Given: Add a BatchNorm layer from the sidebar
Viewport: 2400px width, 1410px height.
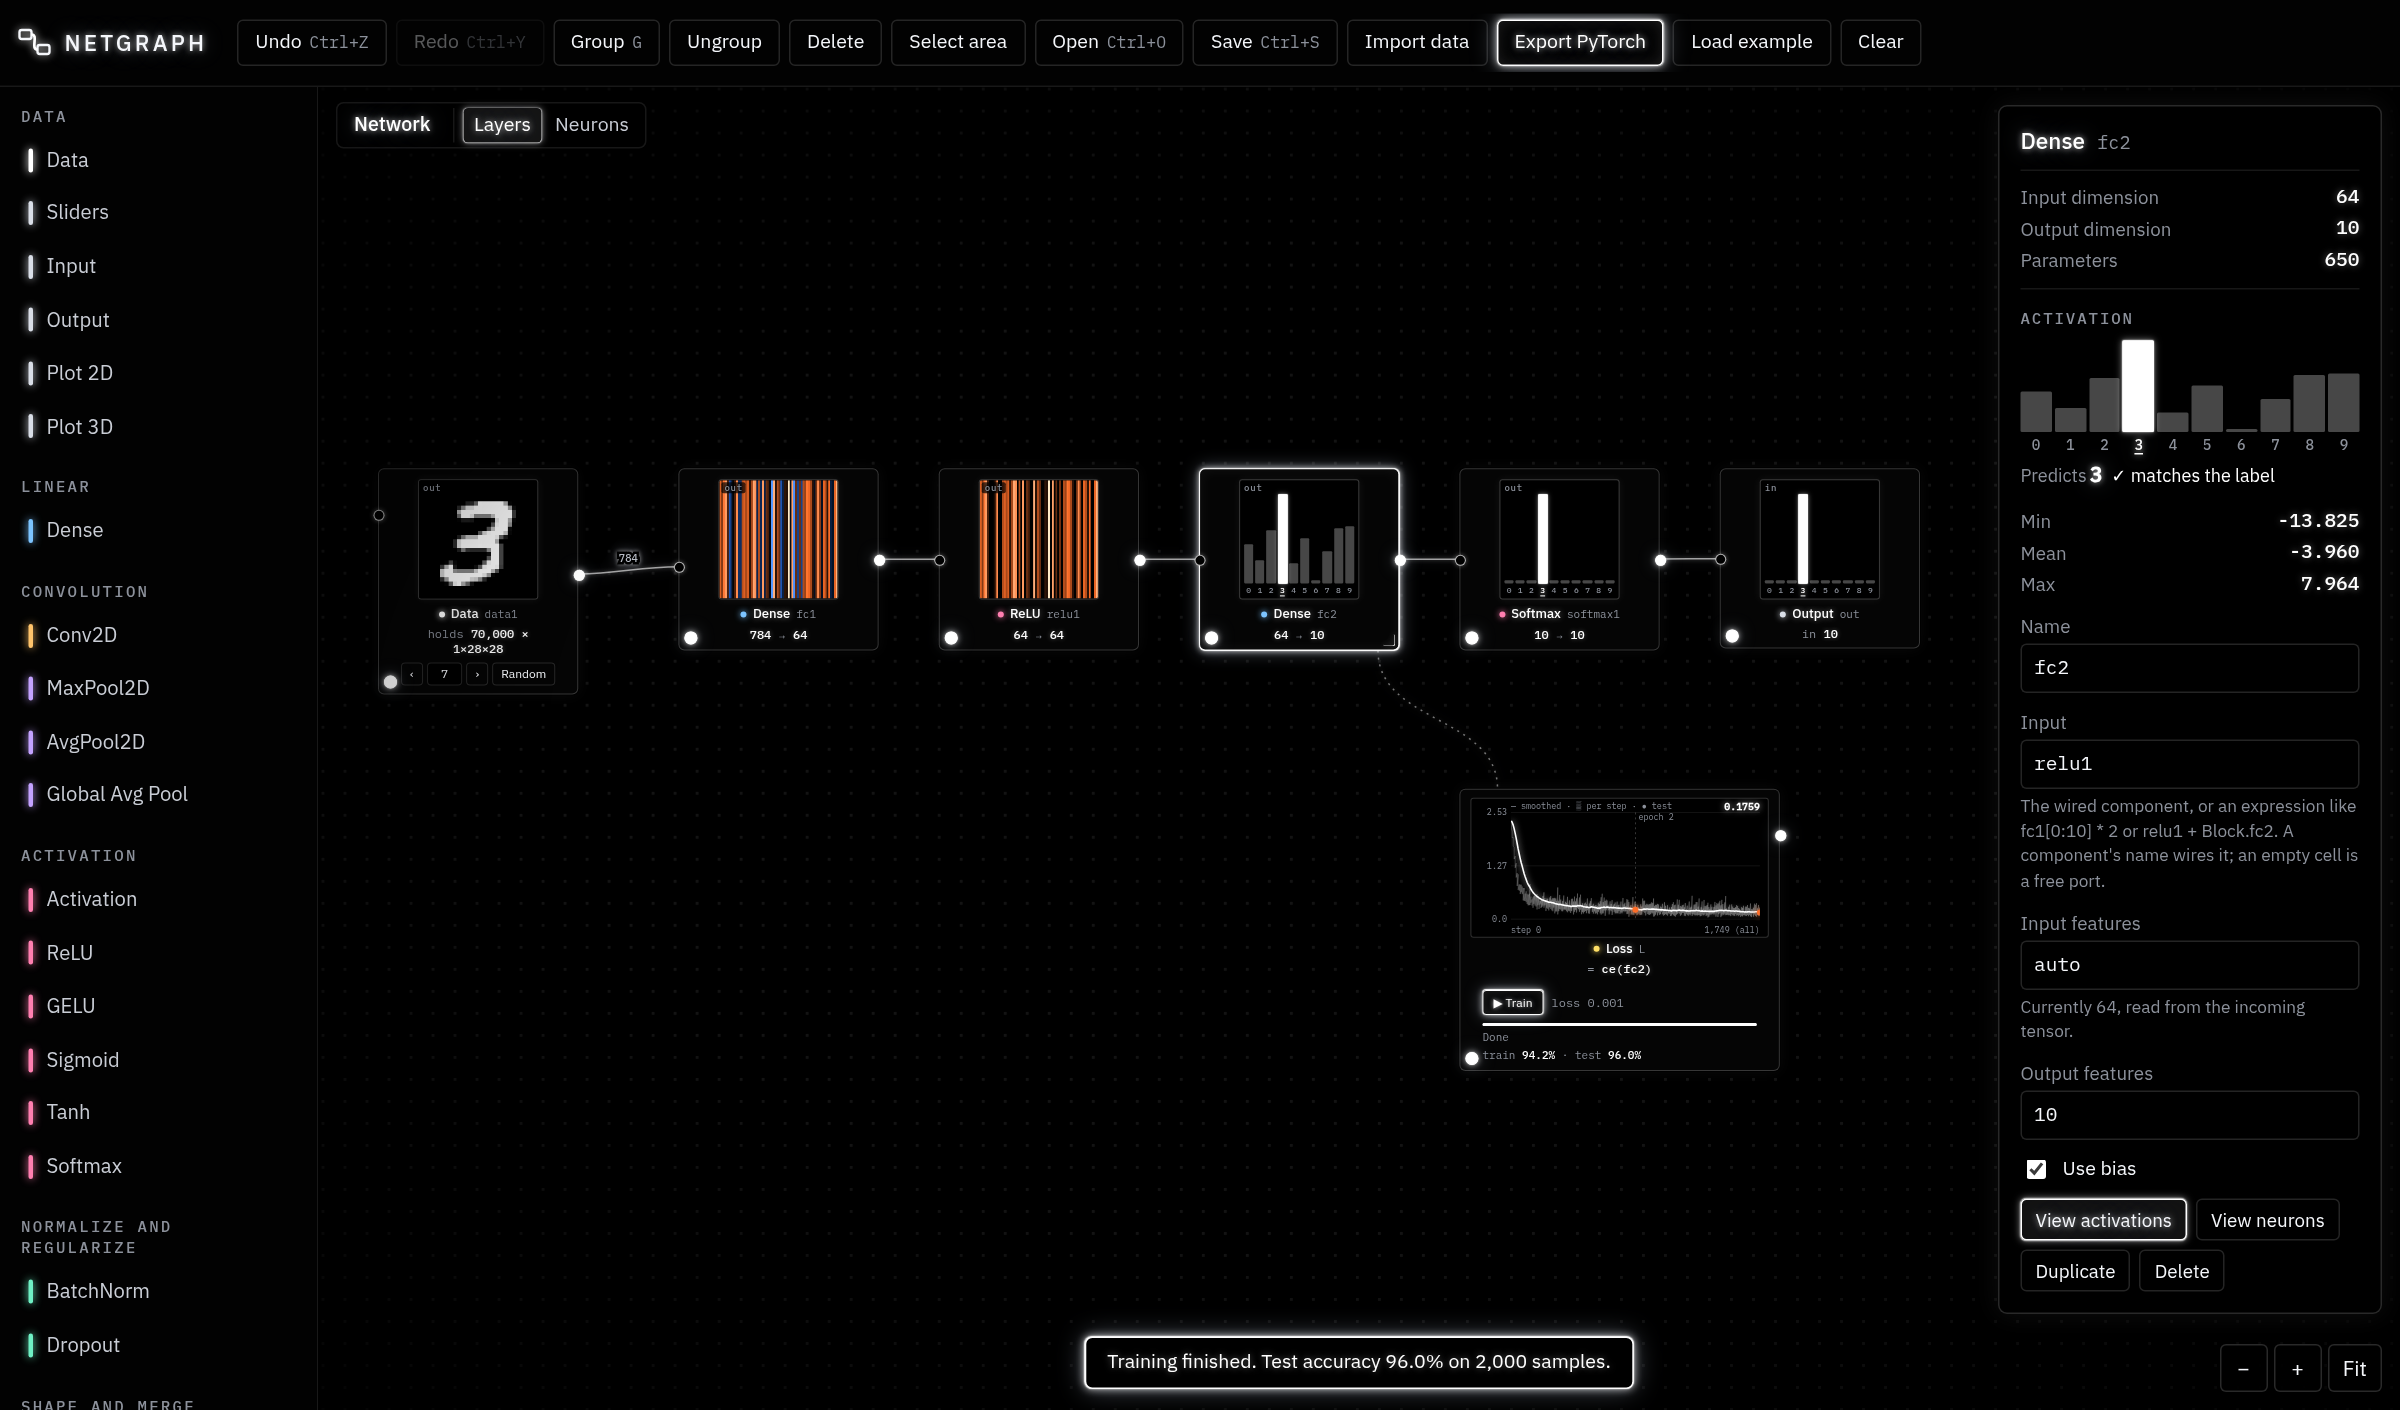Looking at the screenshot, I should [97, 1291].
